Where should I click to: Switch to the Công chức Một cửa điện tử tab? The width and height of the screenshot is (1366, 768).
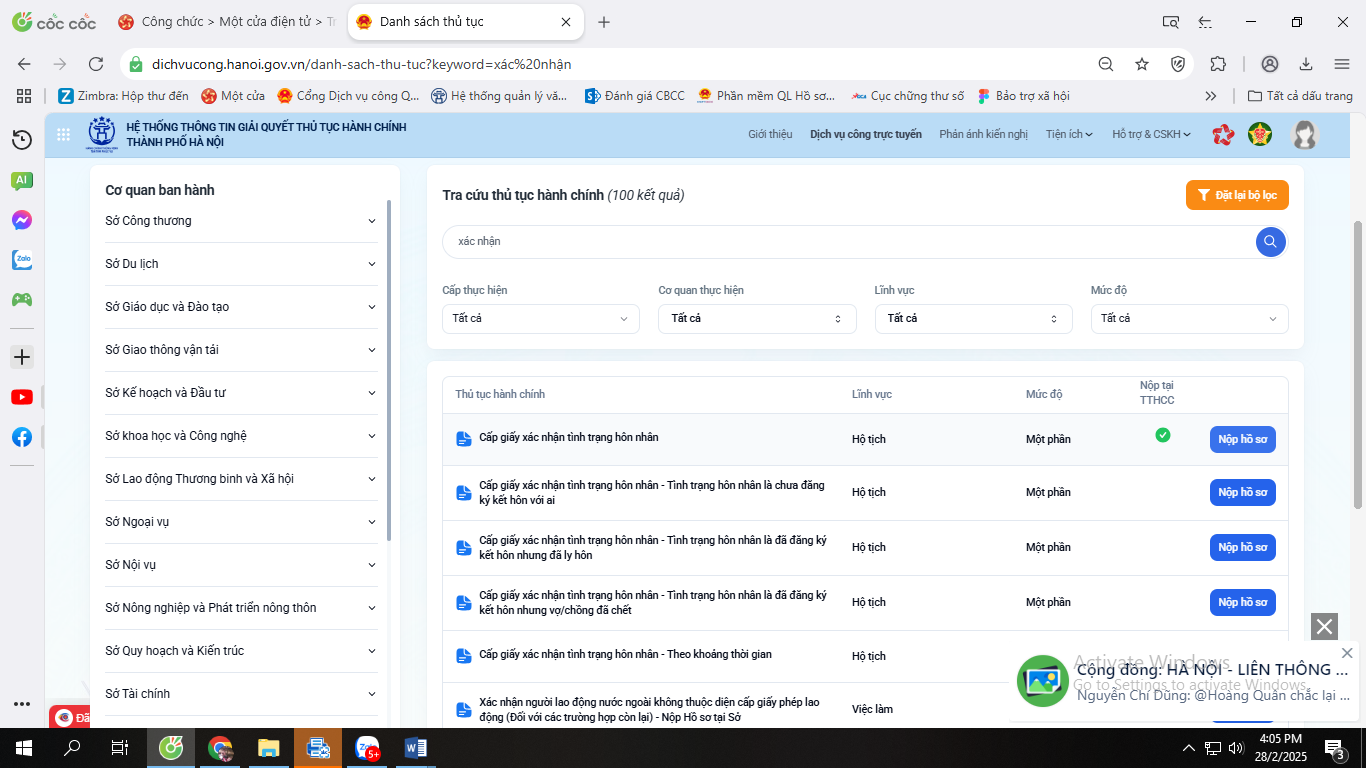228,22
